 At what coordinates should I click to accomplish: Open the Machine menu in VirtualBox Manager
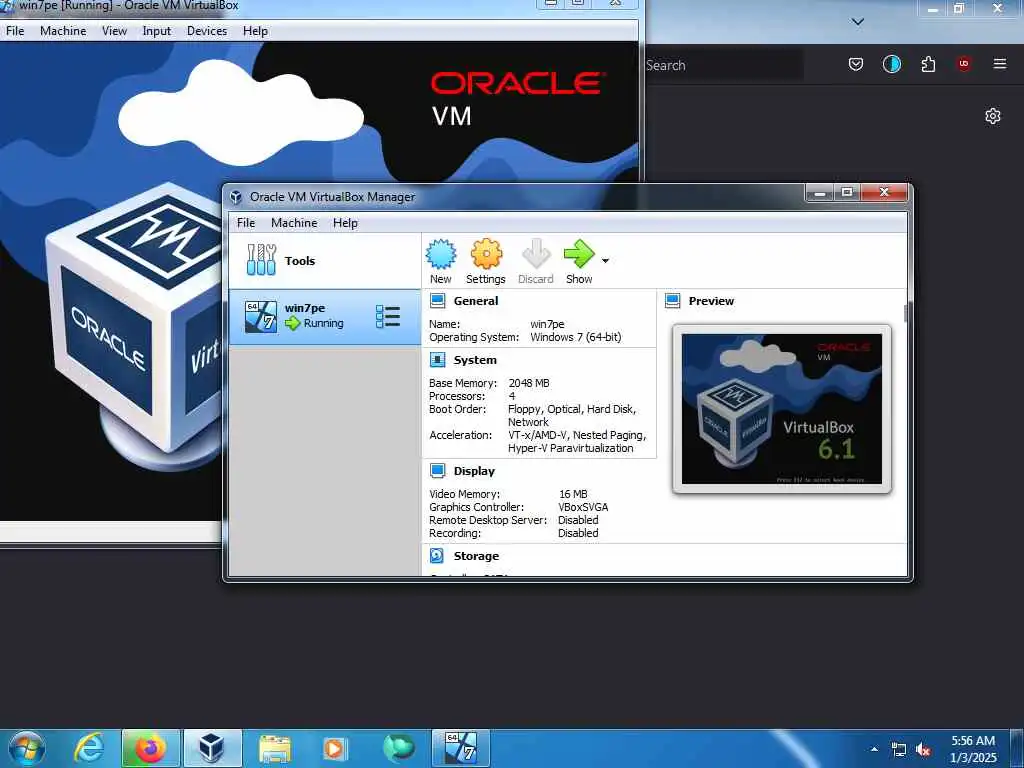click(x=295, y=223)
